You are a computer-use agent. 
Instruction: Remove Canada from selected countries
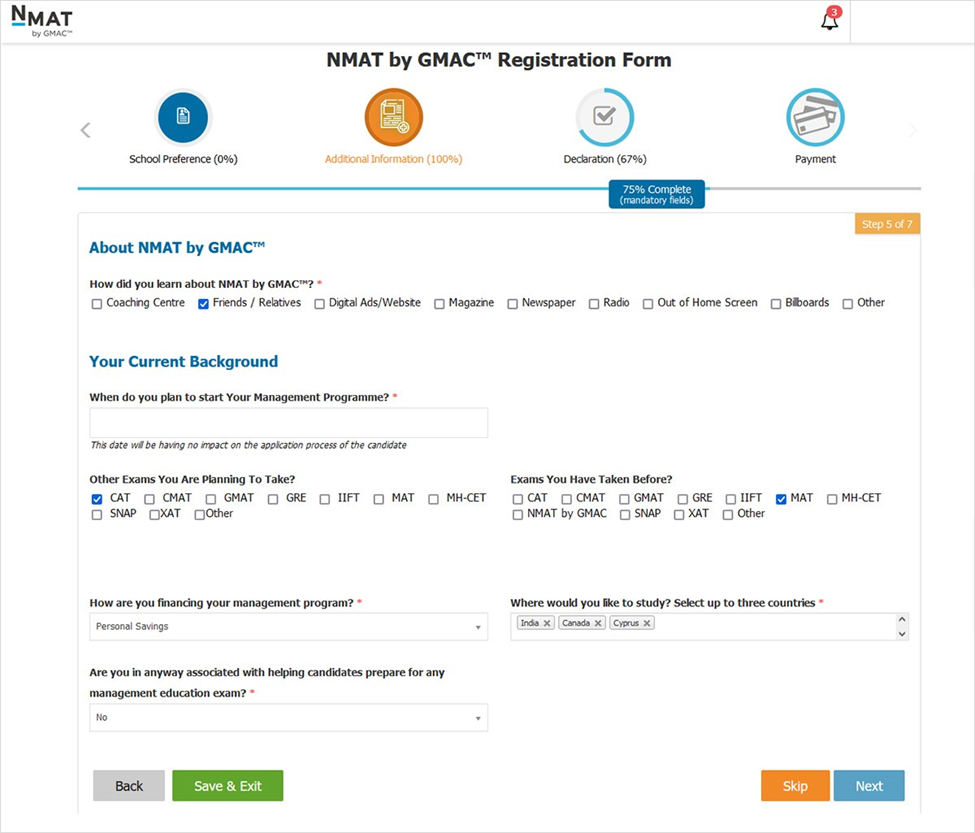598,623
